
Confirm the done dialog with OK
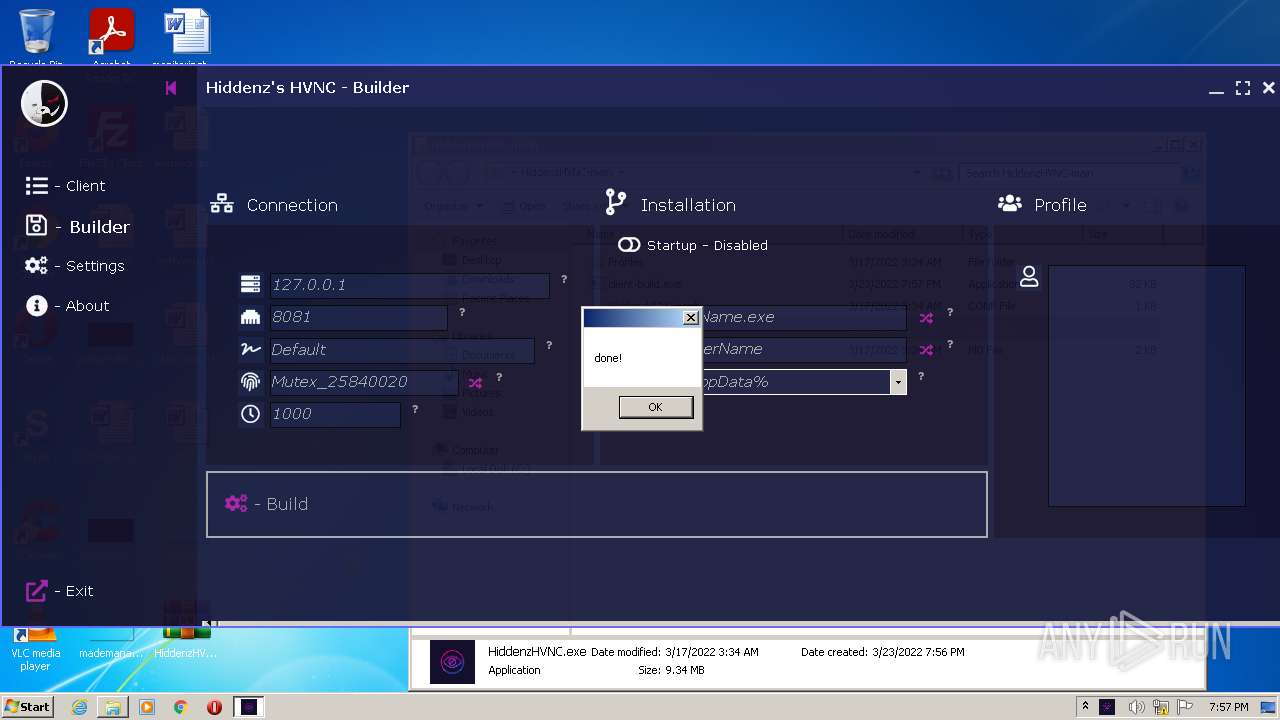pos(655,407)
